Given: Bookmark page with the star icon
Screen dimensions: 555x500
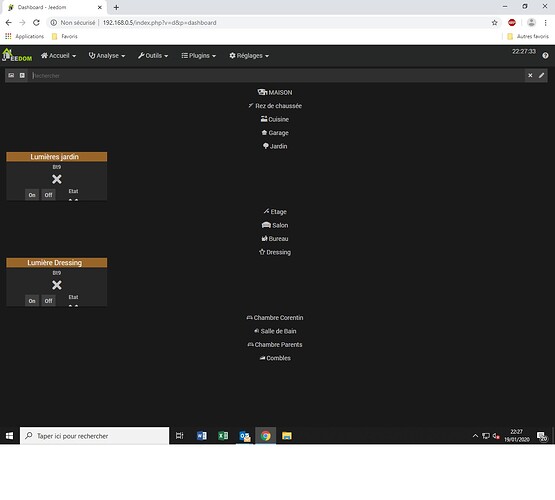Looking at the screenshot, I should [x=494, y=23].
